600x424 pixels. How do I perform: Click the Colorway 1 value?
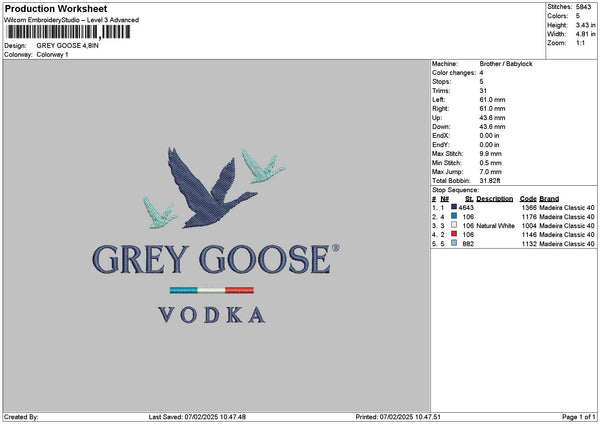pyautogui.click(x=52, y=55)
